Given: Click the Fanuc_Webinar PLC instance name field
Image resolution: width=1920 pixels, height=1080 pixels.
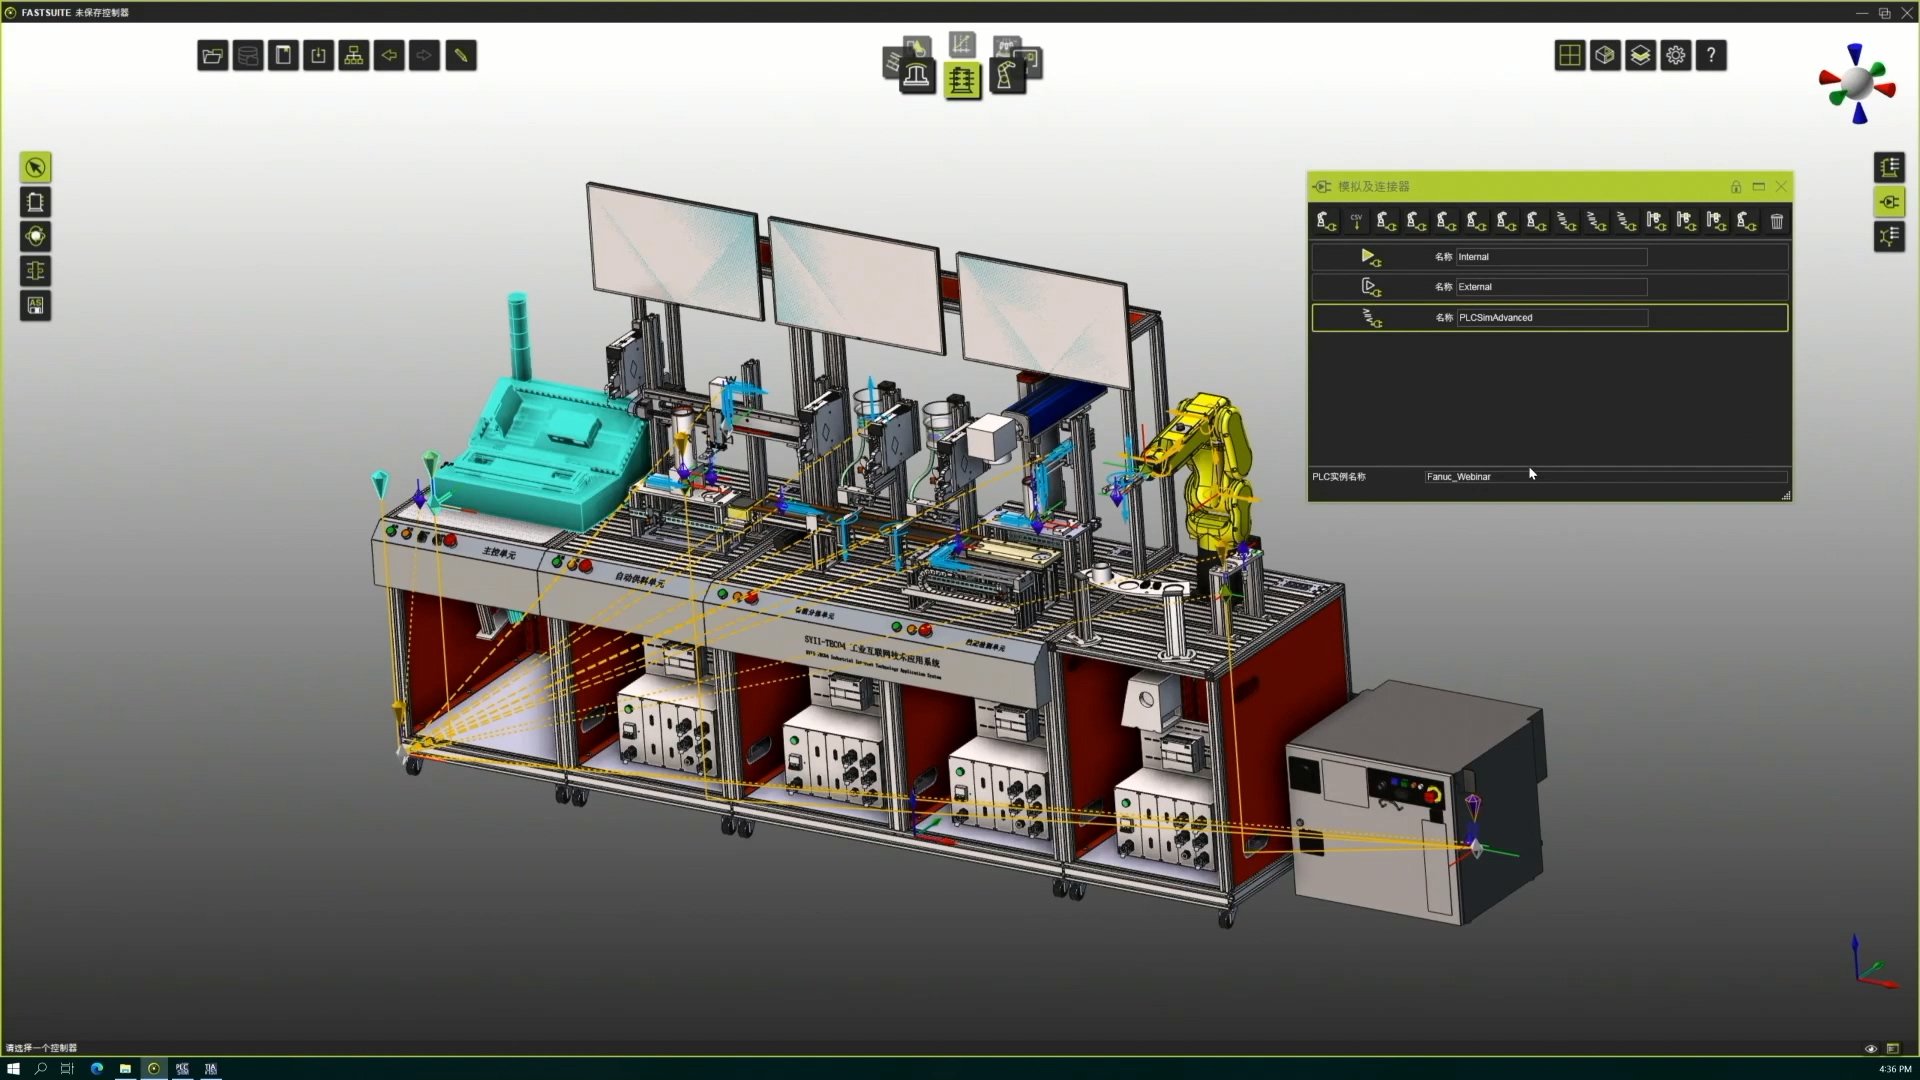Looking at the screenshot, I should (x=1603, y=477).
